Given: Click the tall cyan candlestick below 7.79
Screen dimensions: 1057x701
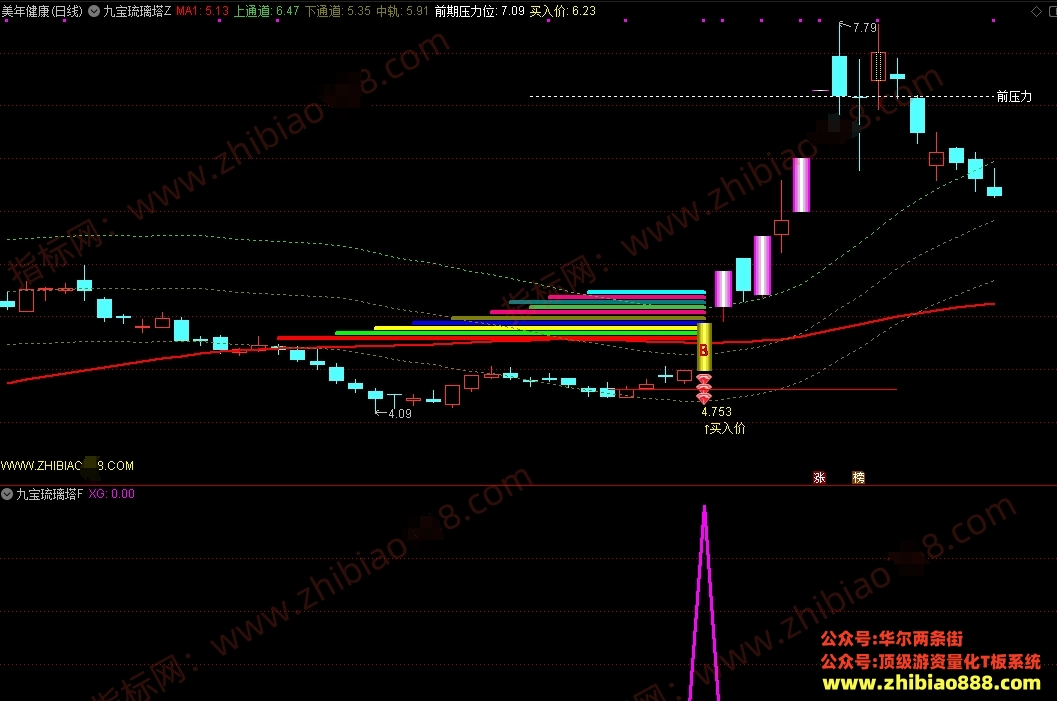Looking at the screenshot, I should [x=839, y=76].
